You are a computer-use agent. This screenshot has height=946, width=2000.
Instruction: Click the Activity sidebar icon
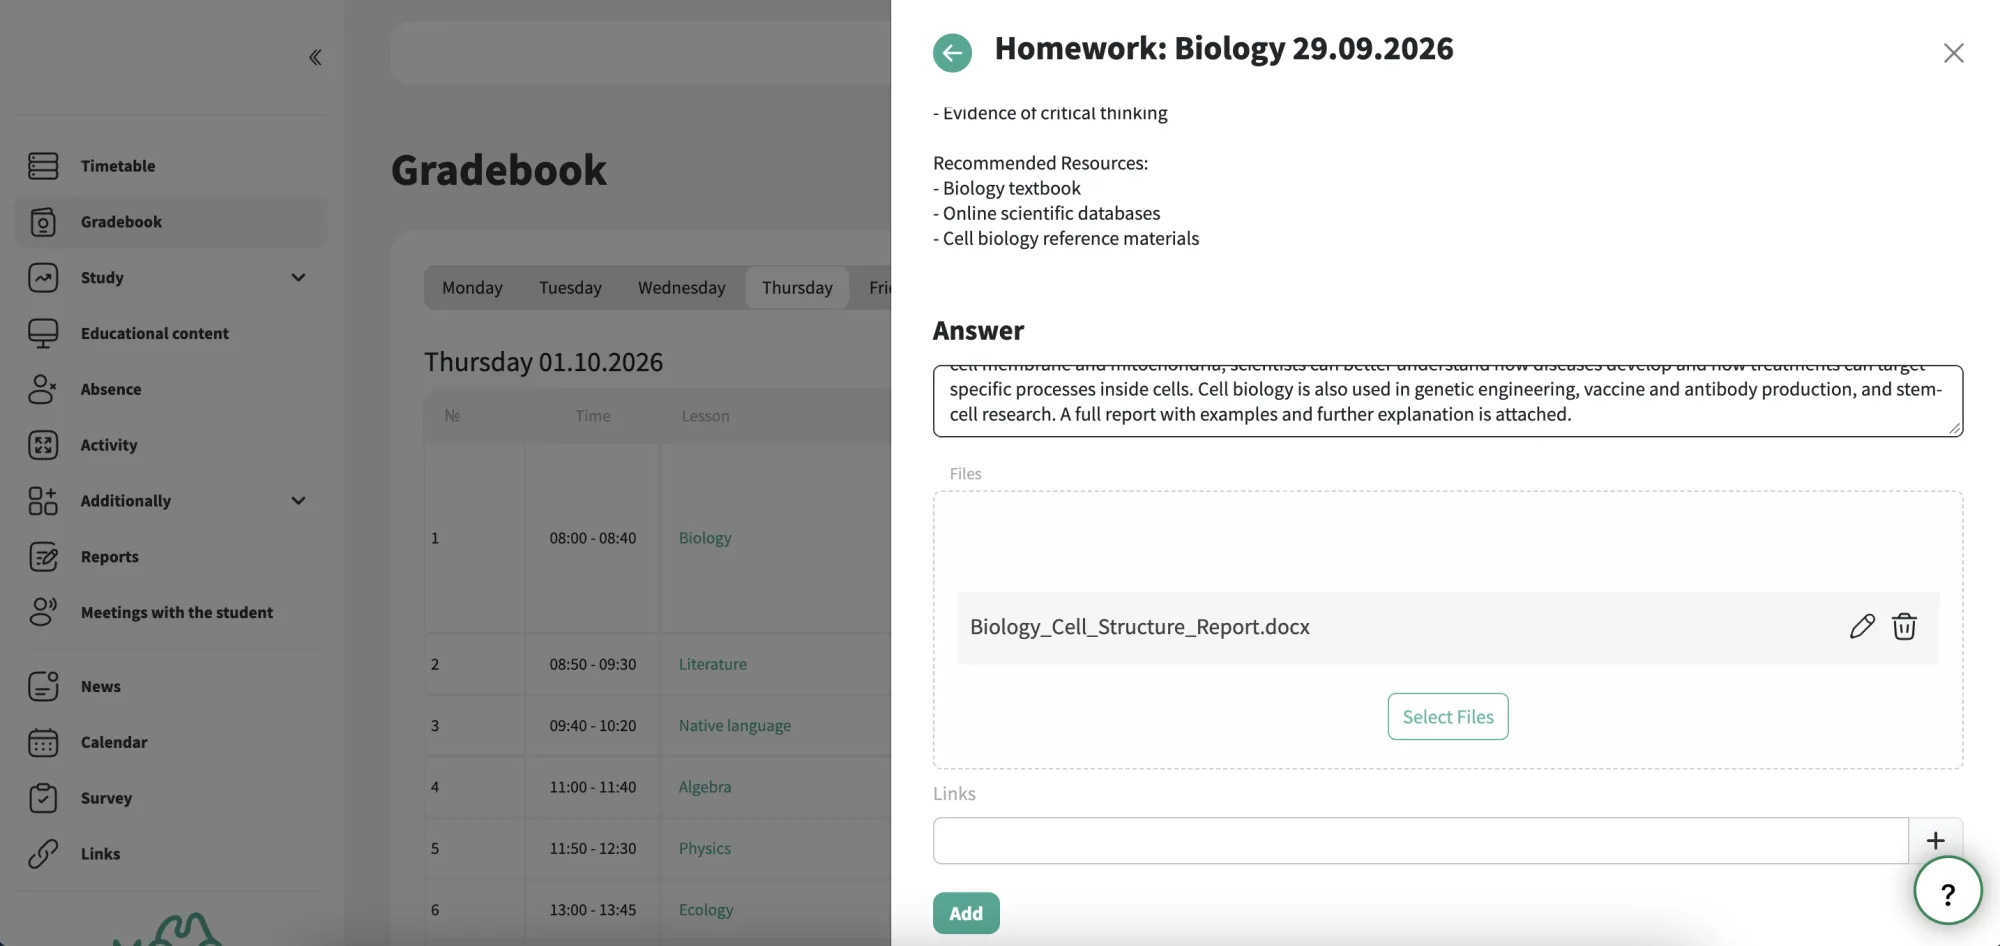click(x=43, y=445)
